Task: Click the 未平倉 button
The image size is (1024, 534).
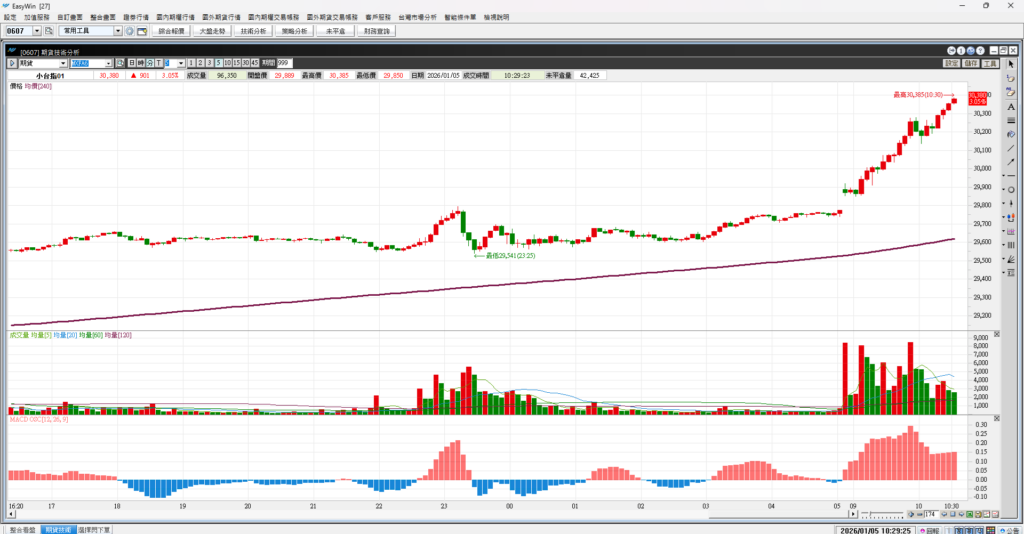Action: click(x=335, y=31)
